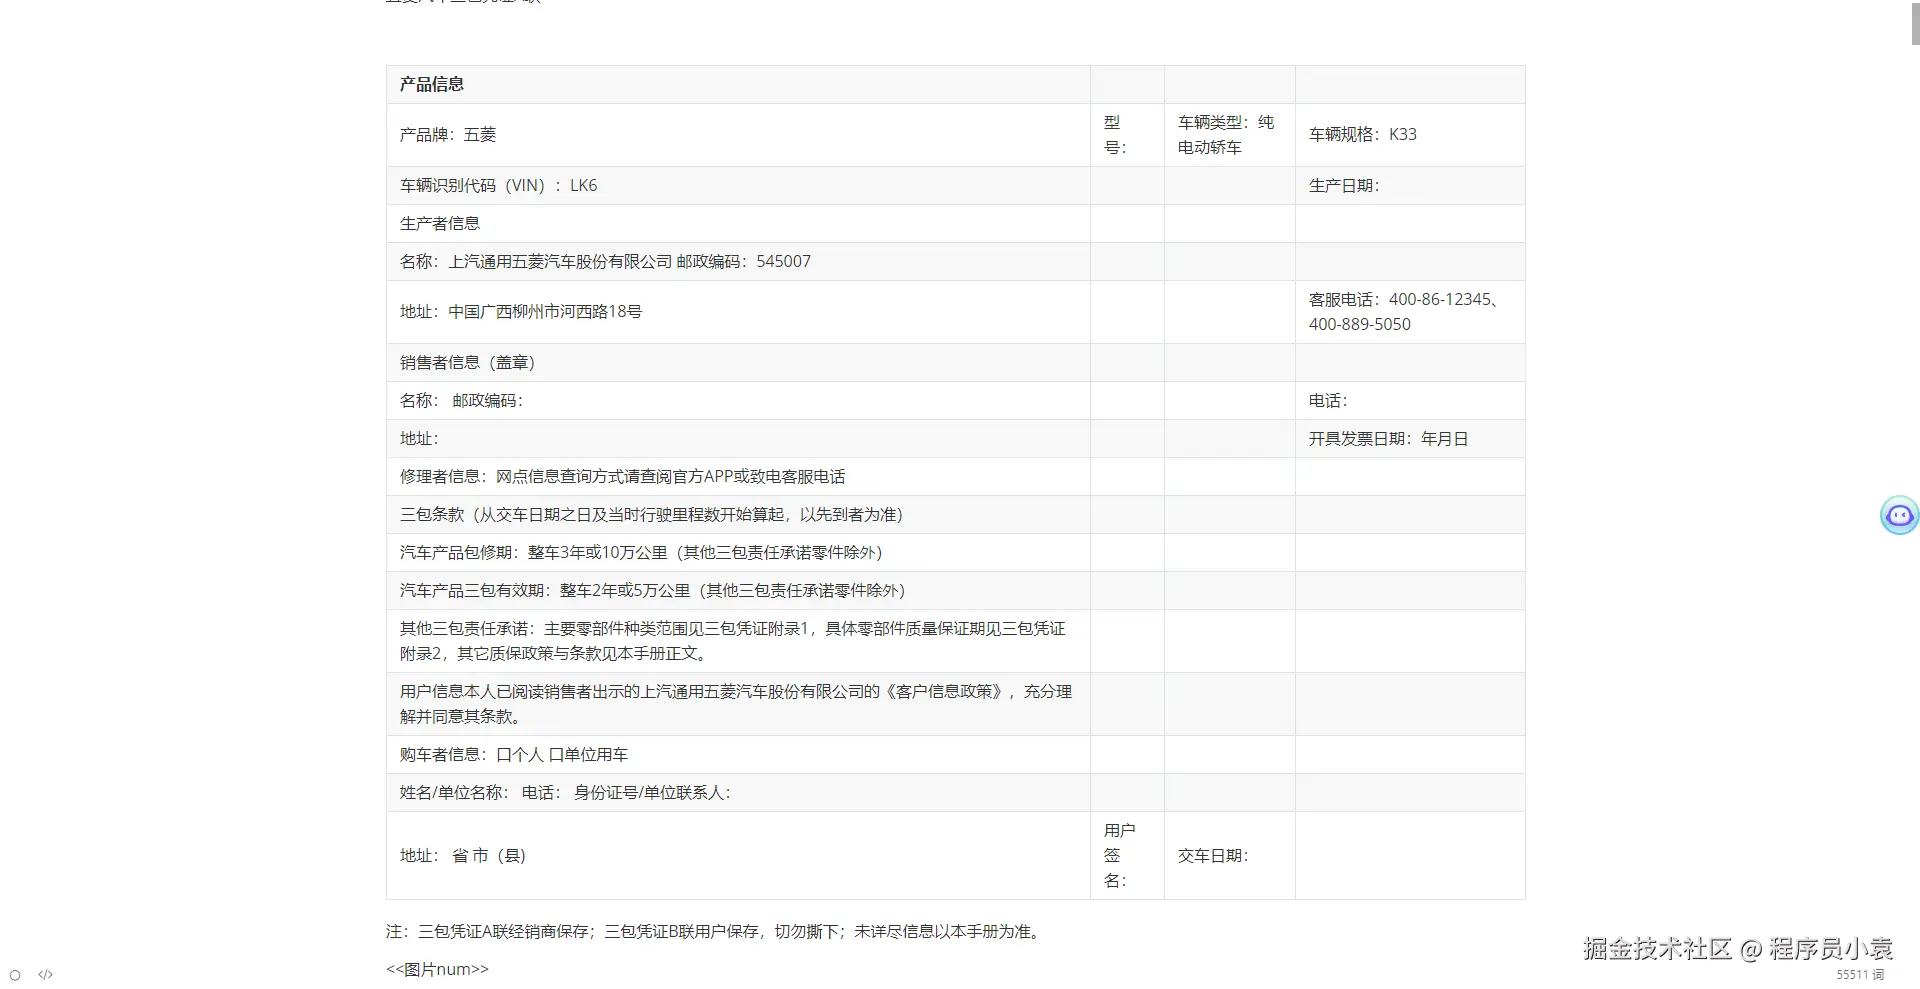1920x989 pixels.
Task: Click the 客服电话 400-86-12345 cell
Action: click(1410, 312)
